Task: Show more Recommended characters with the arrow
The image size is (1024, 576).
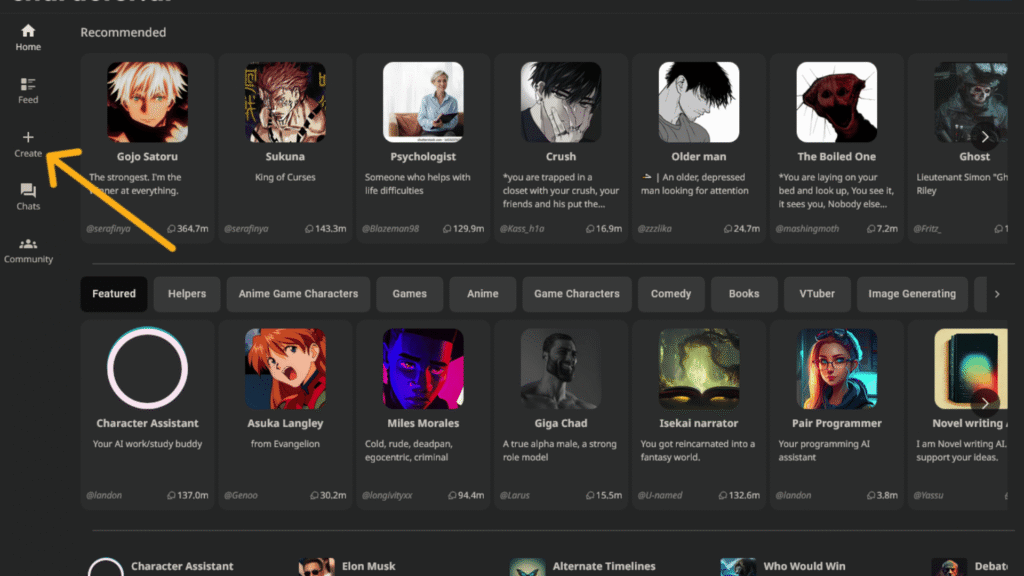Action: coord(985,137)
